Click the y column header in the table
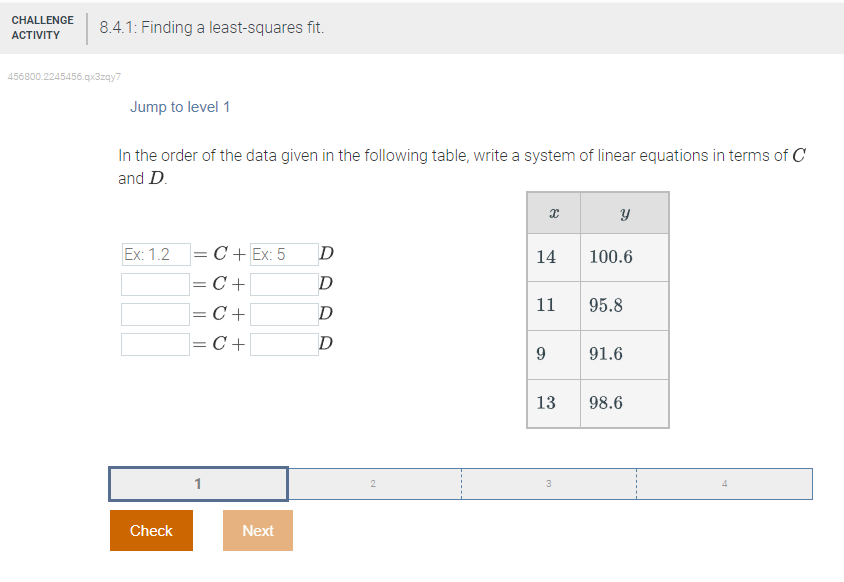The height and width of the screenshot is (582, 844). 624,213
